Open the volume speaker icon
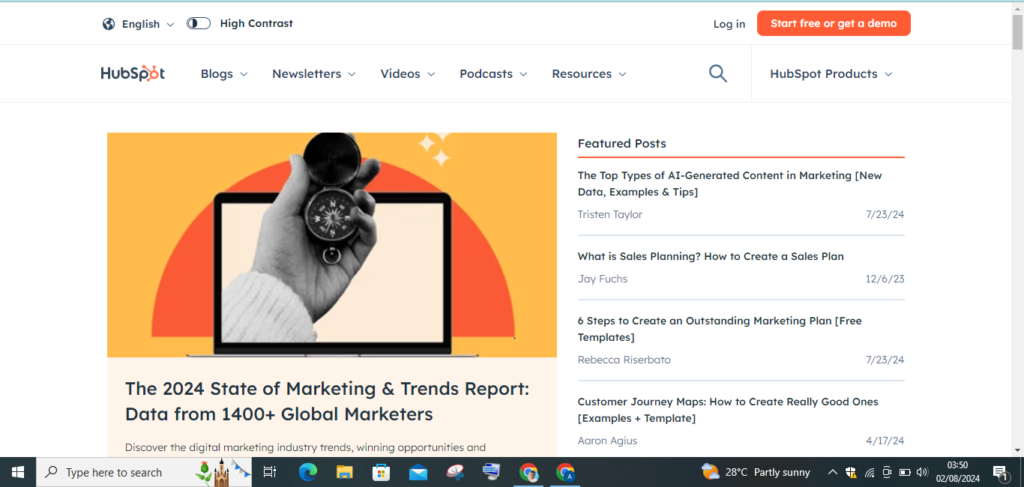1024x487 pixels. (x=922, y=472)
